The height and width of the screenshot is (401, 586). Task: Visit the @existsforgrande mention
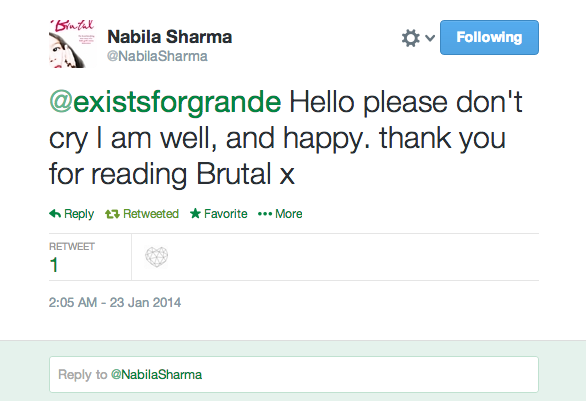point(165,102)
